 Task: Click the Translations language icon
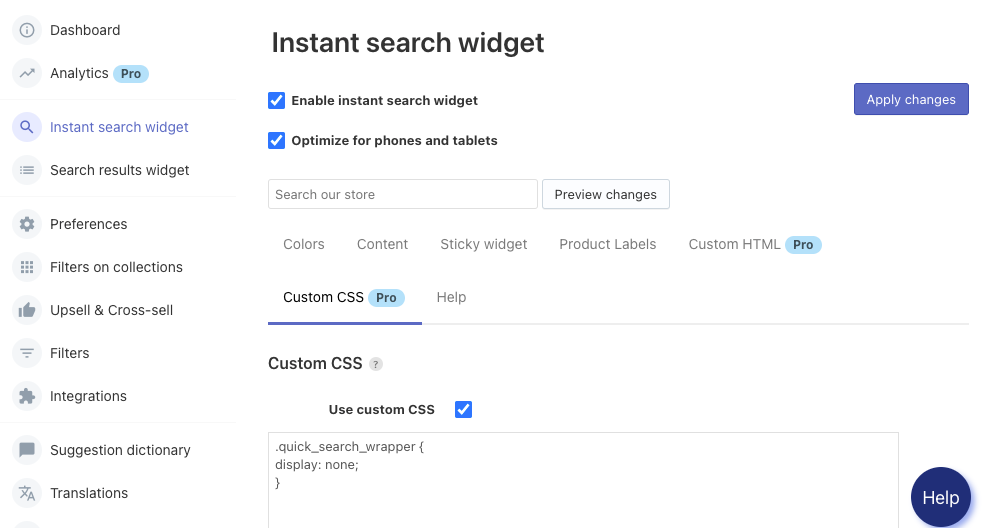point(27,493)
